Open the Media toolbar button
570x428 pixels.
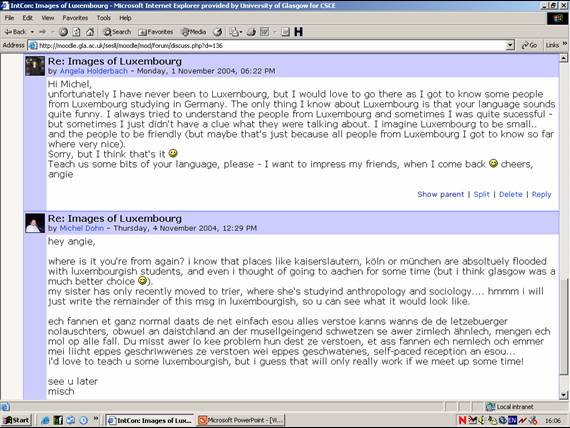click(194, 32)
